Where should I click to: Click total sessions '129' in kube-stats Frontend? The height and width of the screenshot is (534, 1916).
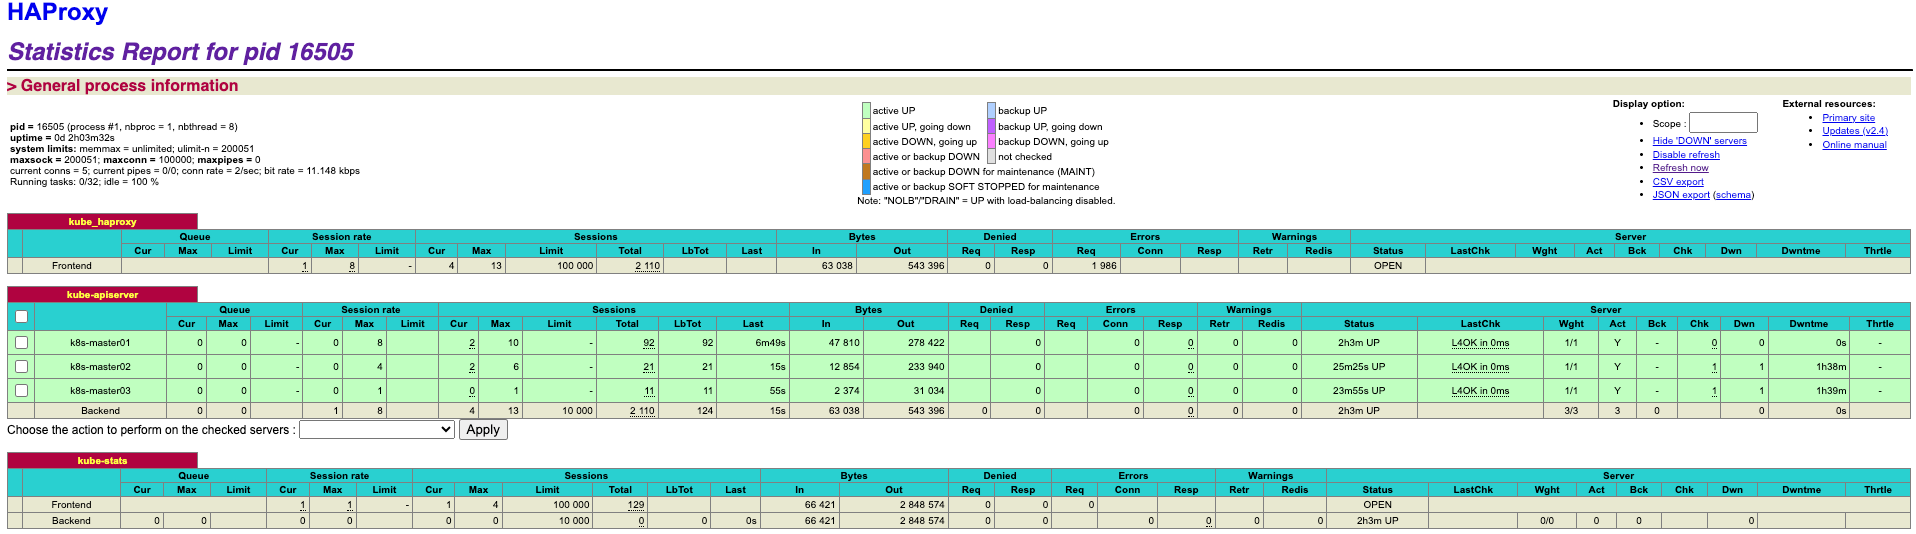(636, 505)
